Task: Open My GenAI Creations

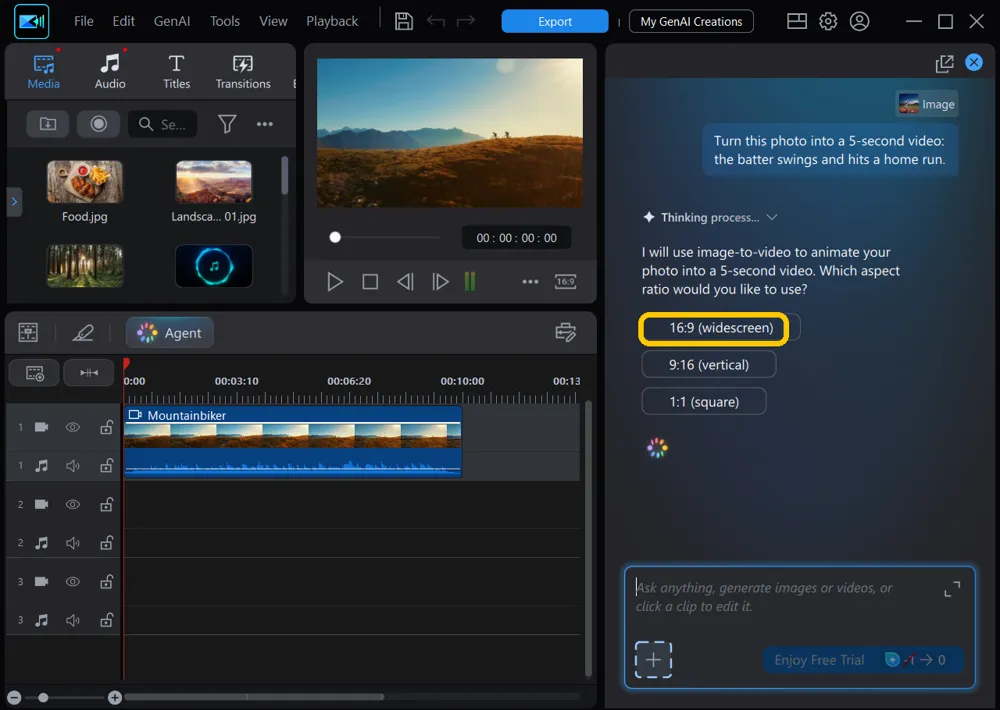Action: (x=691, y=21)
